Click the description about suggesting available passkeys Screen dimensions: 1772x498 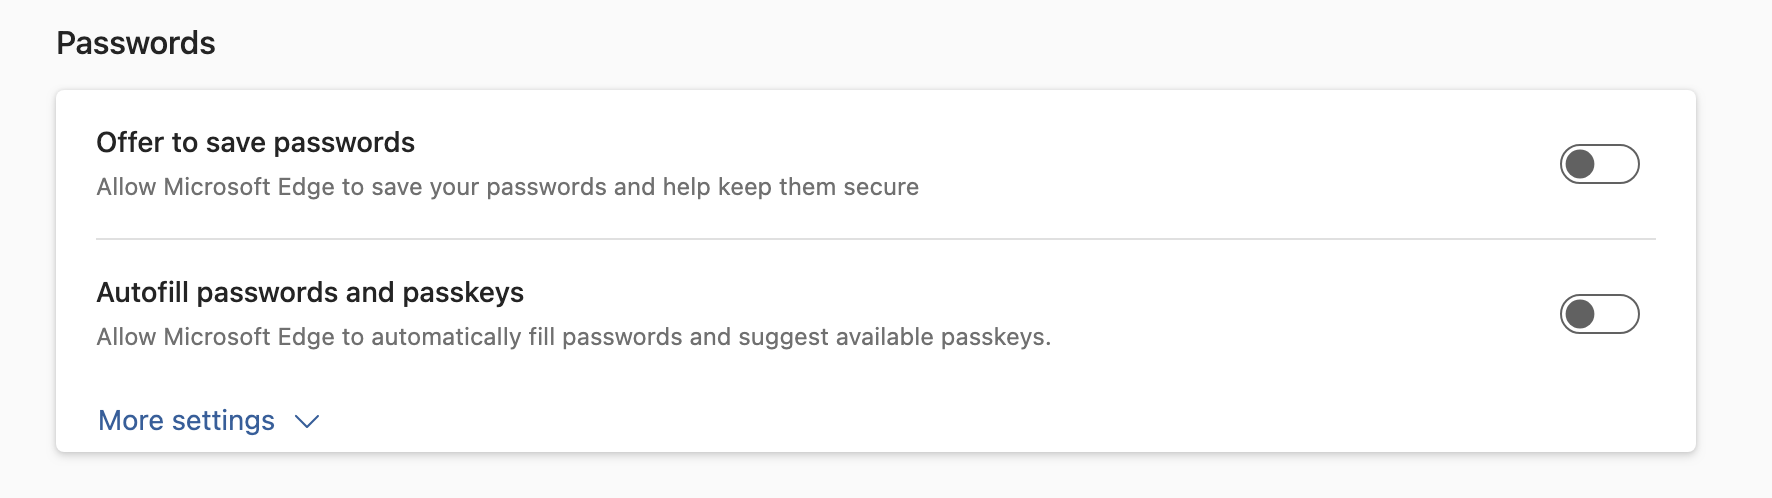[x=573, y=337]
